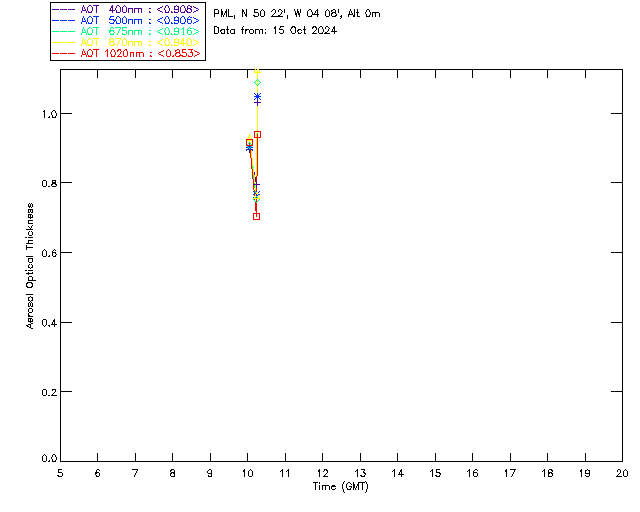The height and width of the screenshot is (512, 640).
Task: Click the y-axis tick label 1.0
Action: click(x=49, y=114)
